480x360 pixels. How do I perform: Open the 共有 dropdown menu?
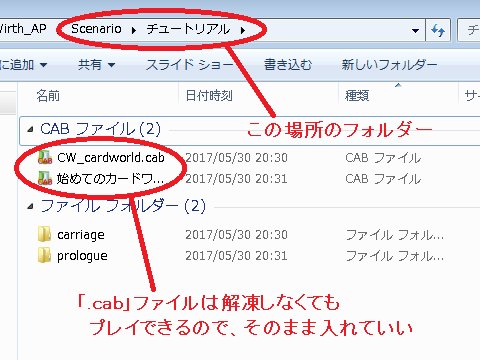pos(97,64)
